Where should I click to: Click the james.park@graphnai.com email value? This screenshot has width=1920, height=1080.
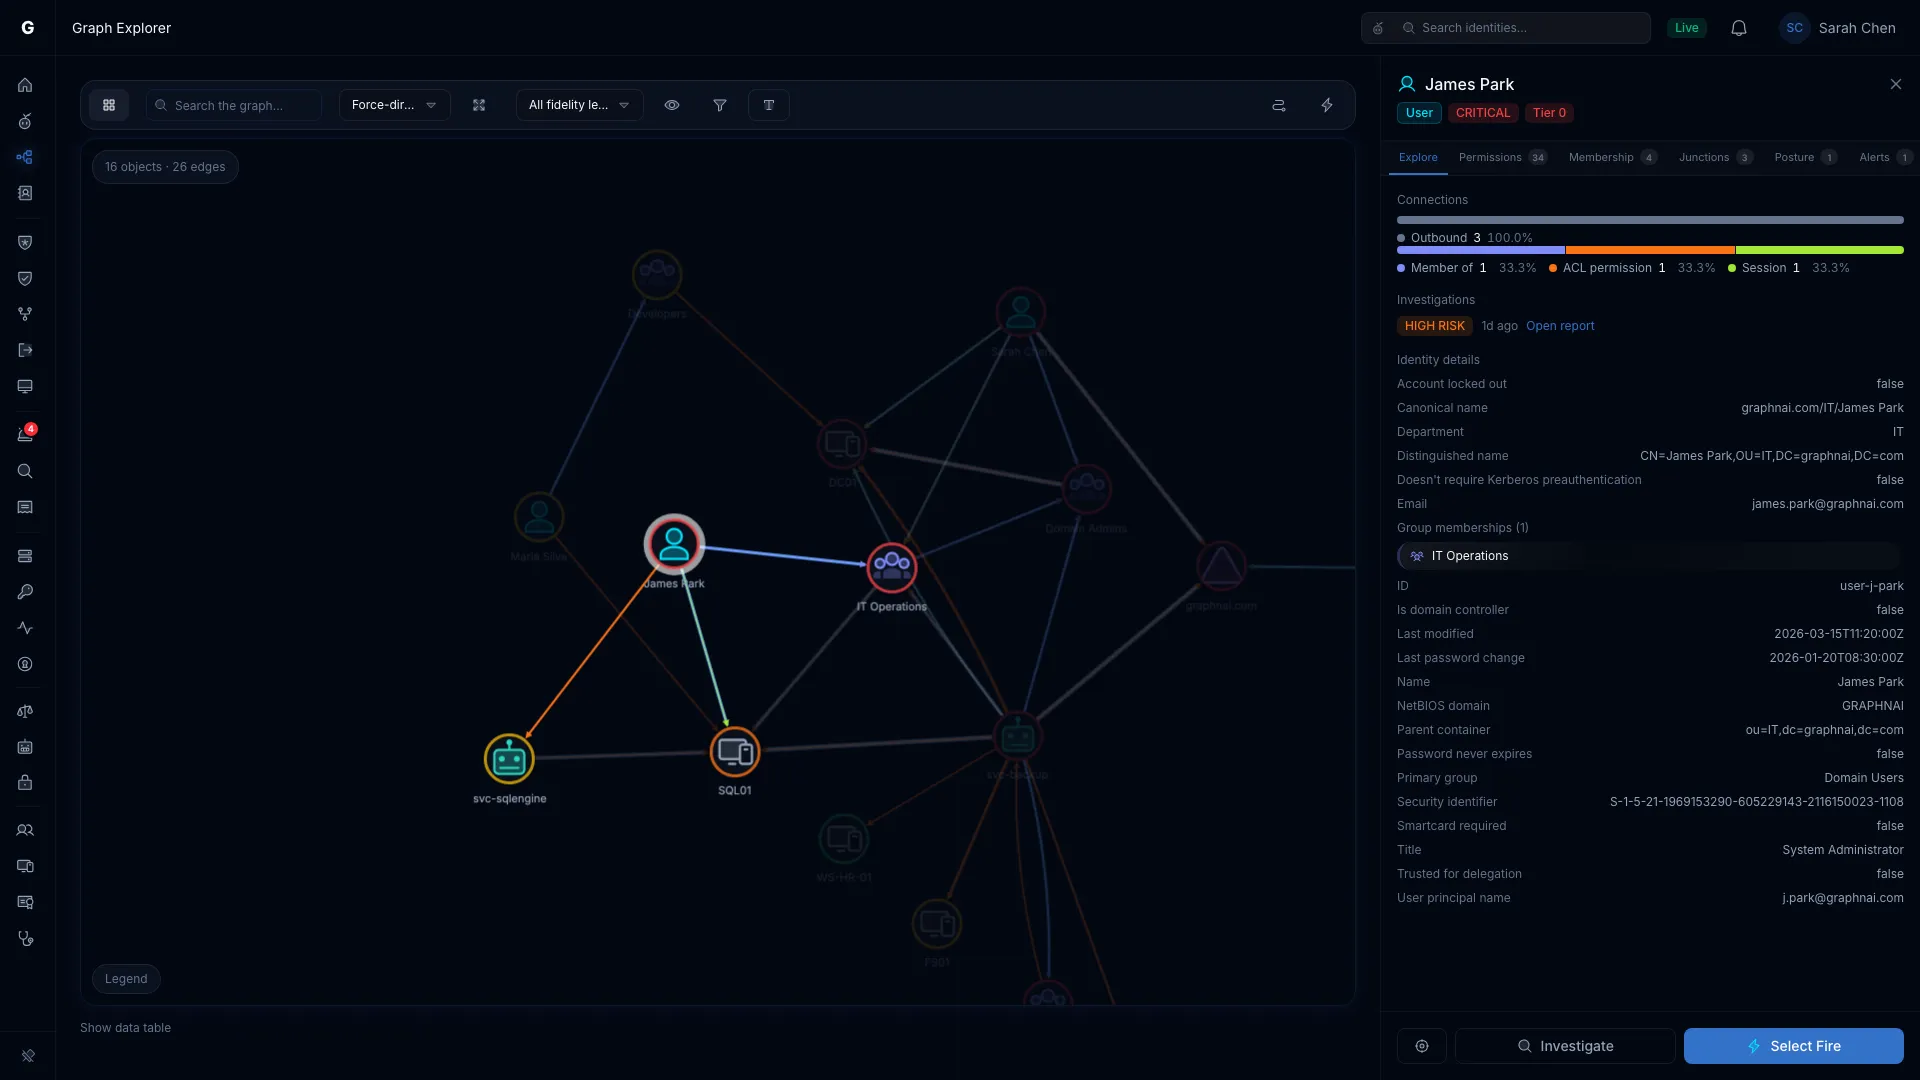pos(1827,504)
